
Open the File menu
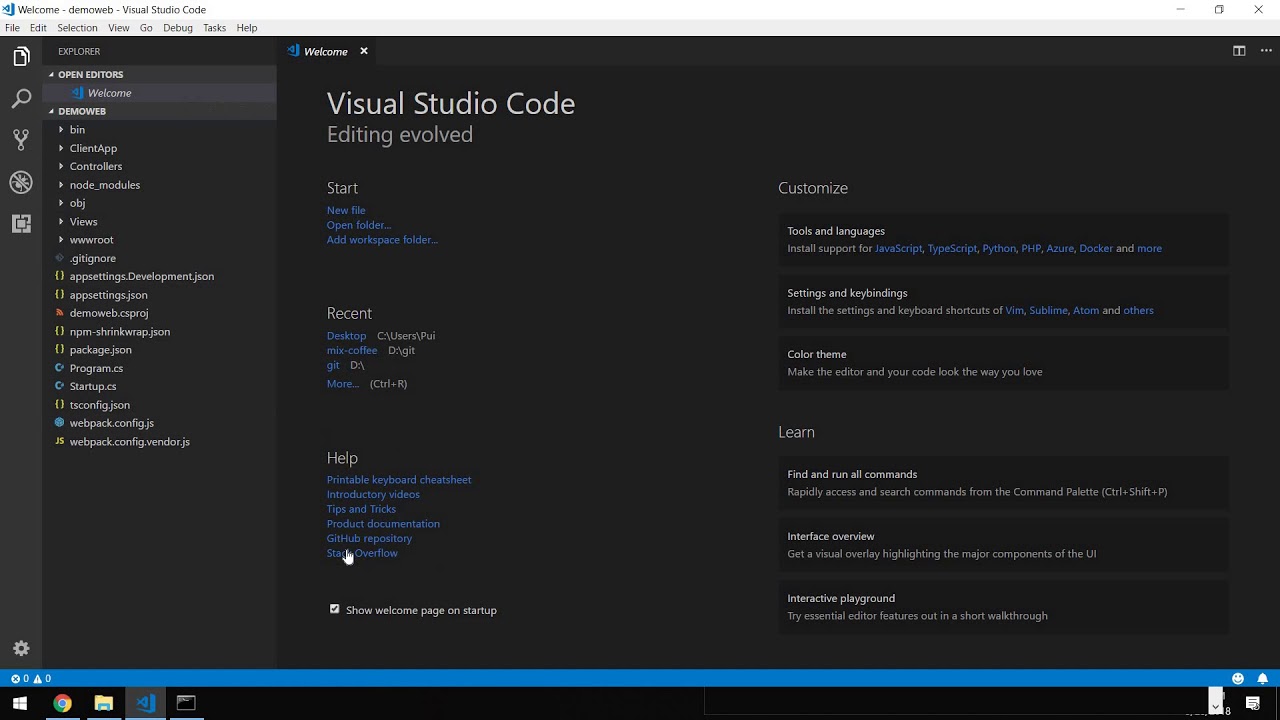[x=12, y=28]
